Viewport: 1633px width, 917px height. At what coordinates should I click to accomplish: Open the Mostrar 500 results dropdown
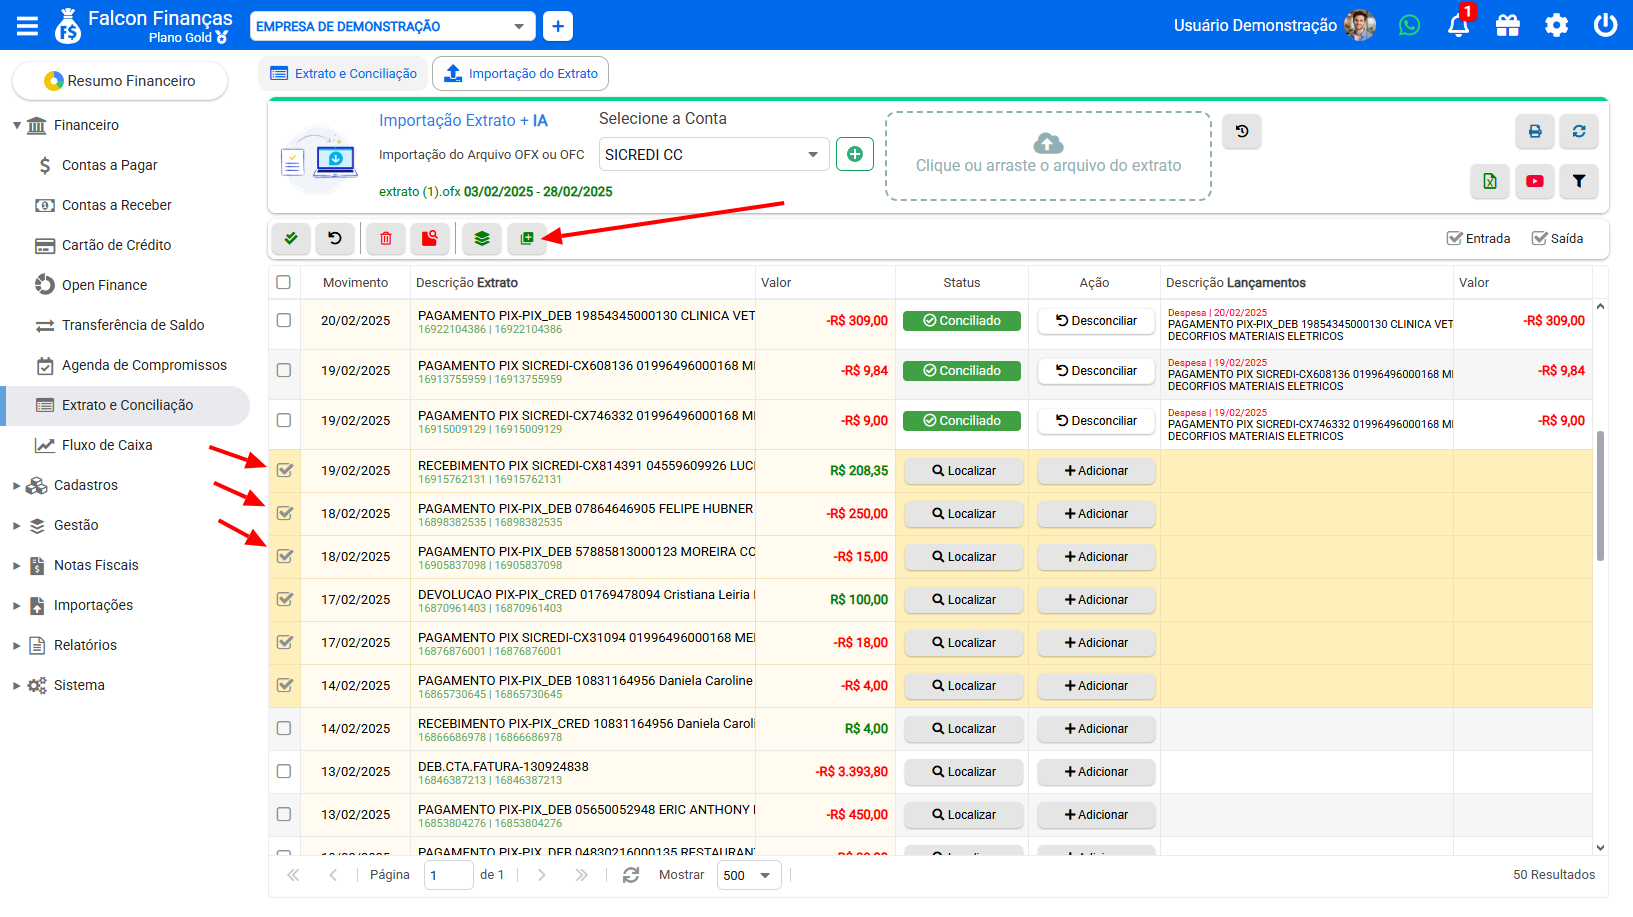click(748, 875)
